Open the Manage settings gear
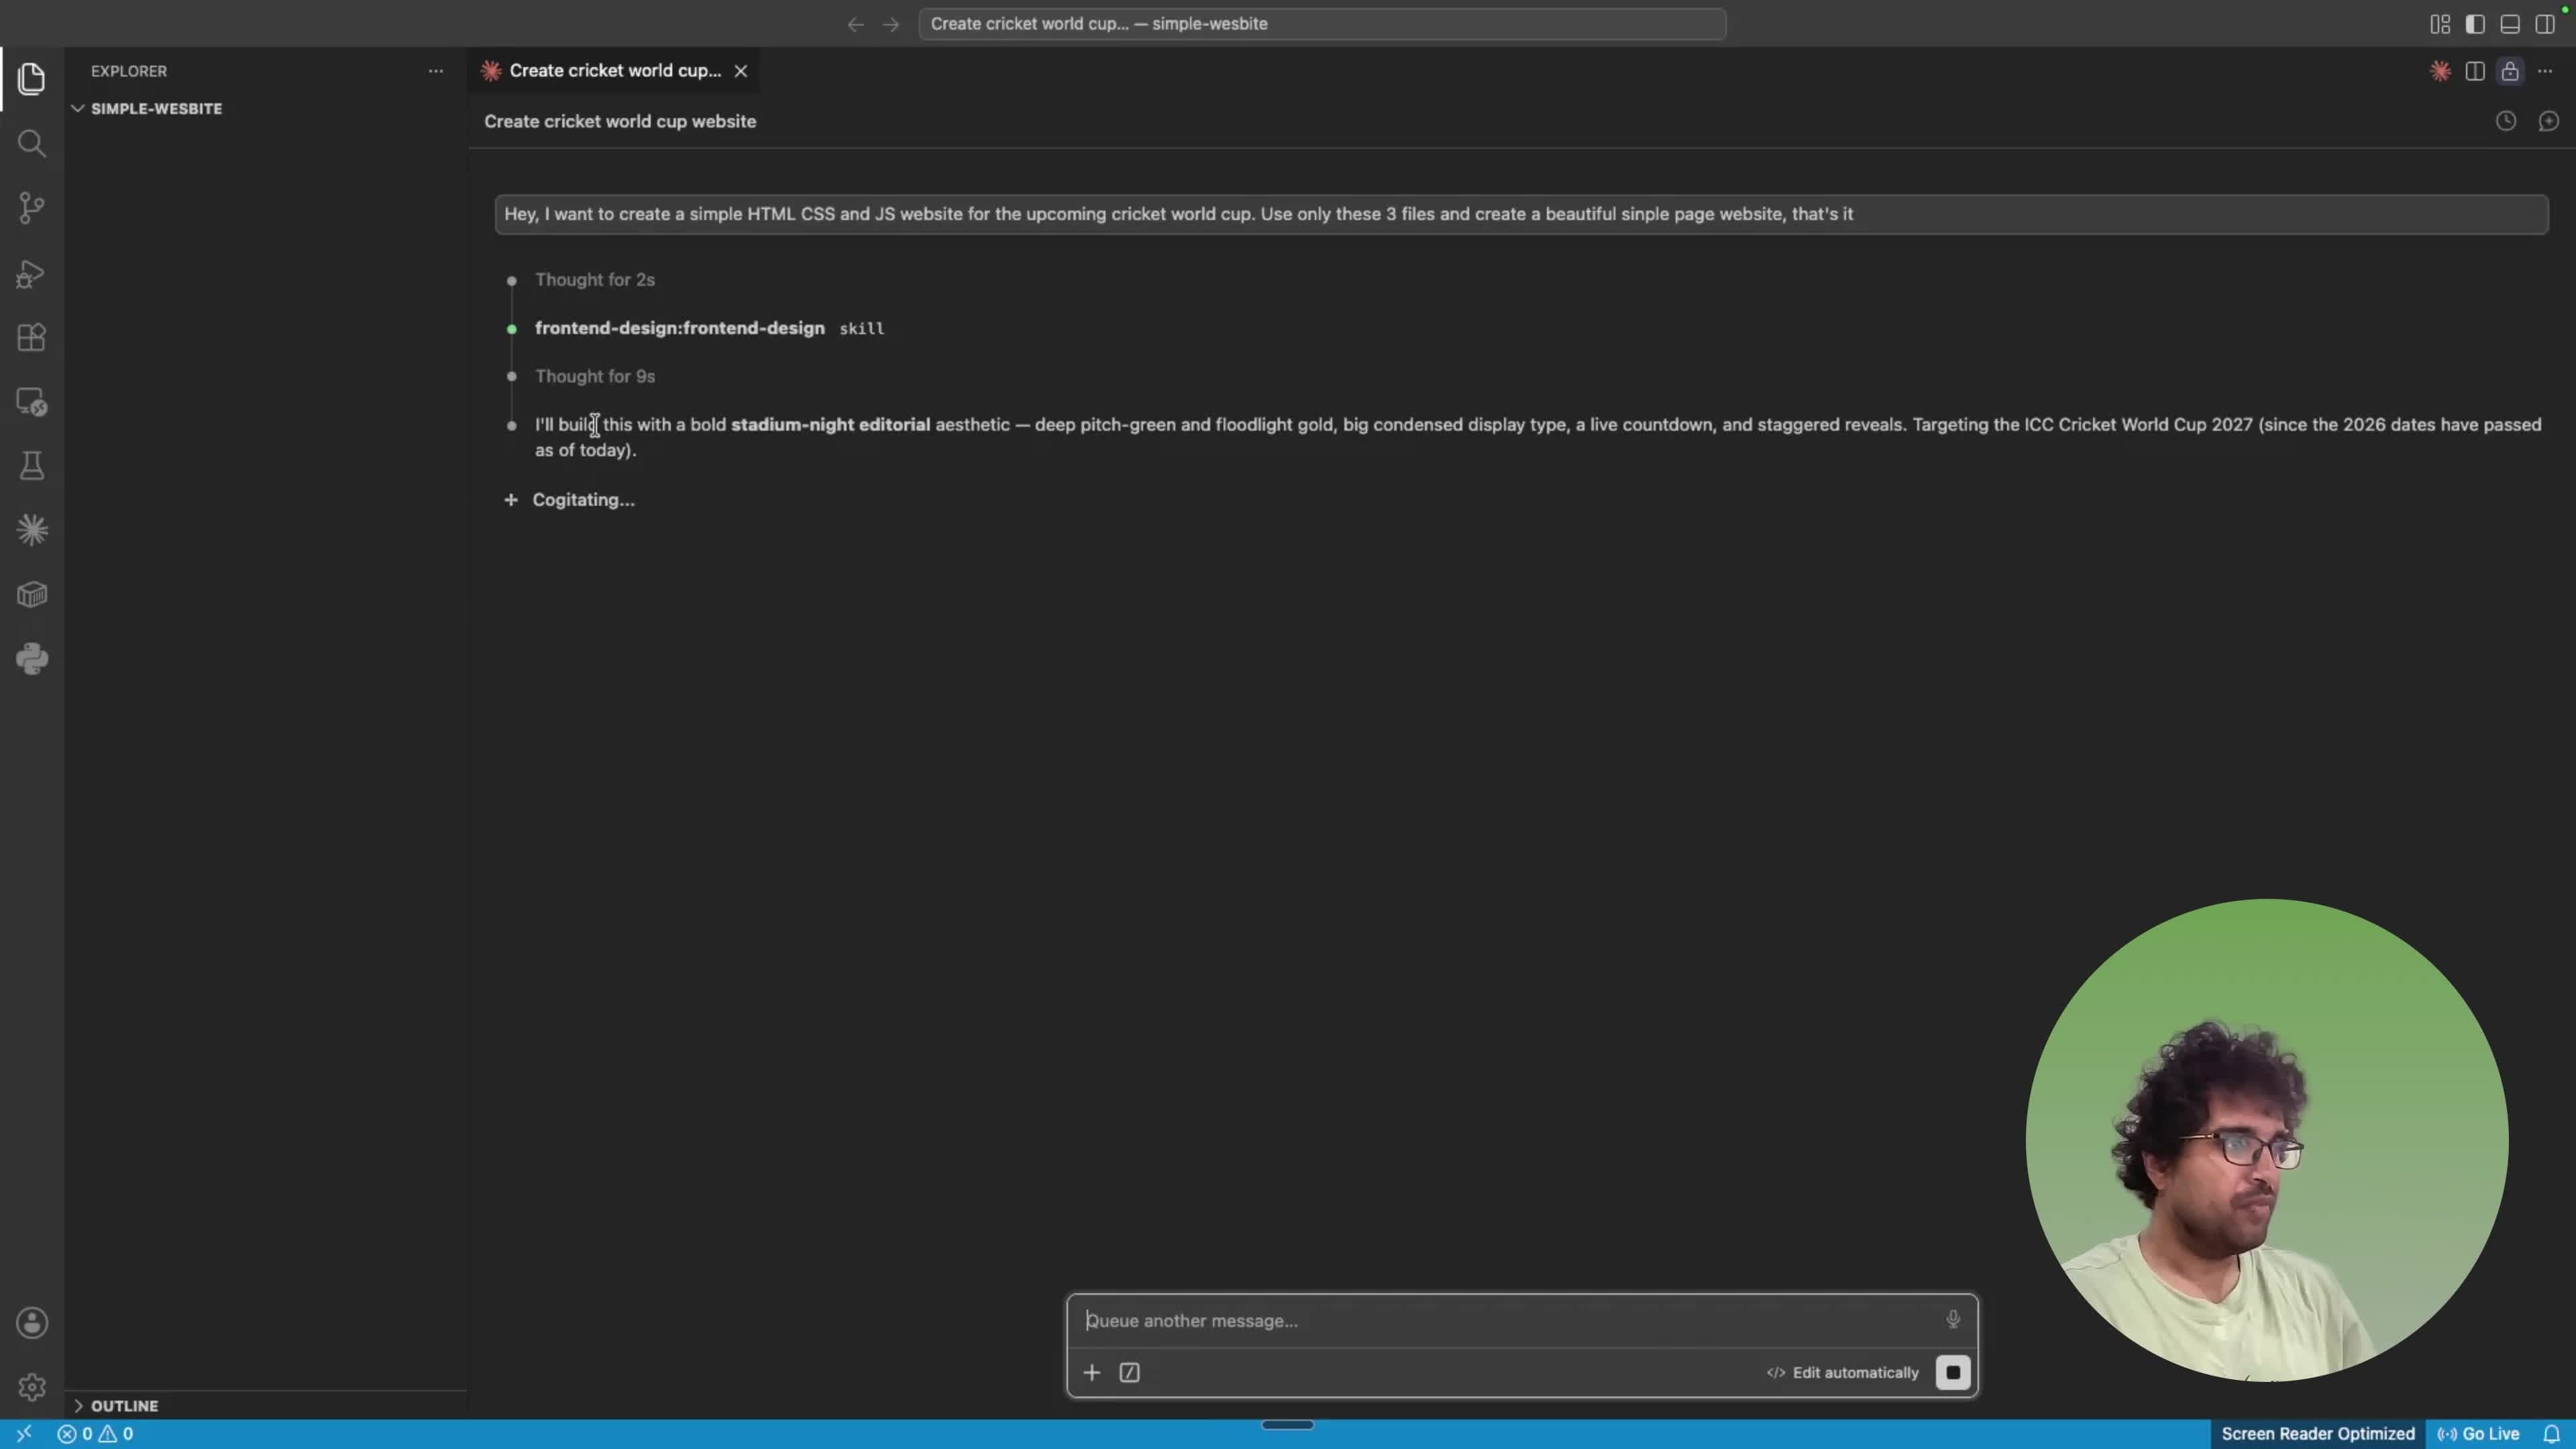2576x1449 pixels. click(x=31, y=1387)
